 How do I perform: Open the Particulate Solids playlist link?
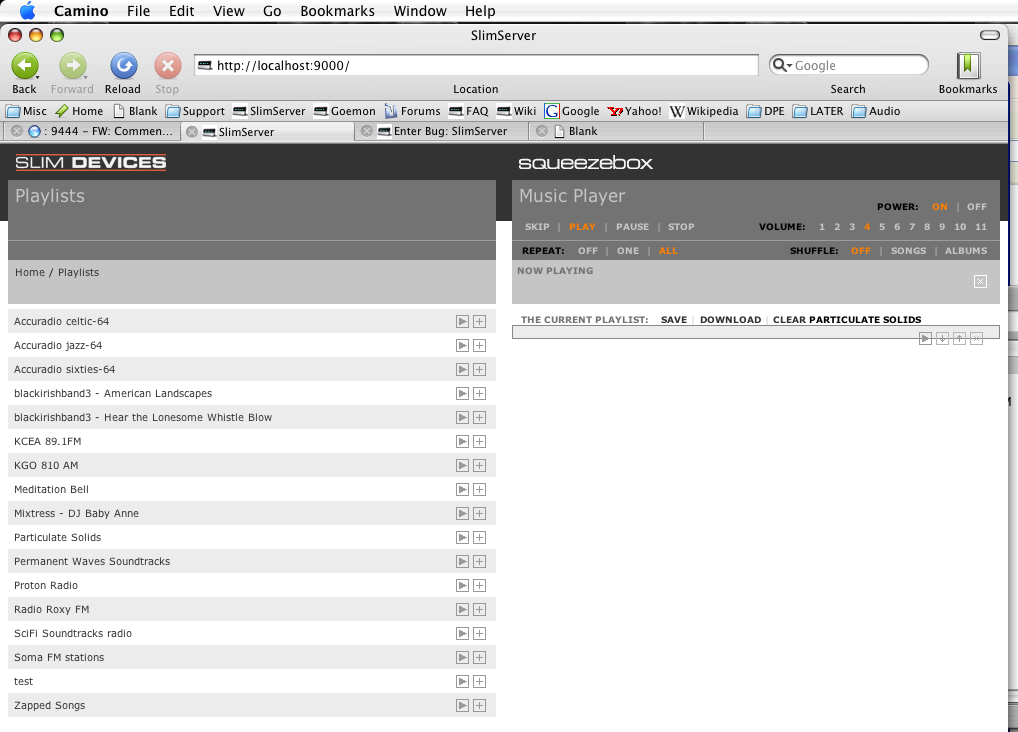coord(57,538)
